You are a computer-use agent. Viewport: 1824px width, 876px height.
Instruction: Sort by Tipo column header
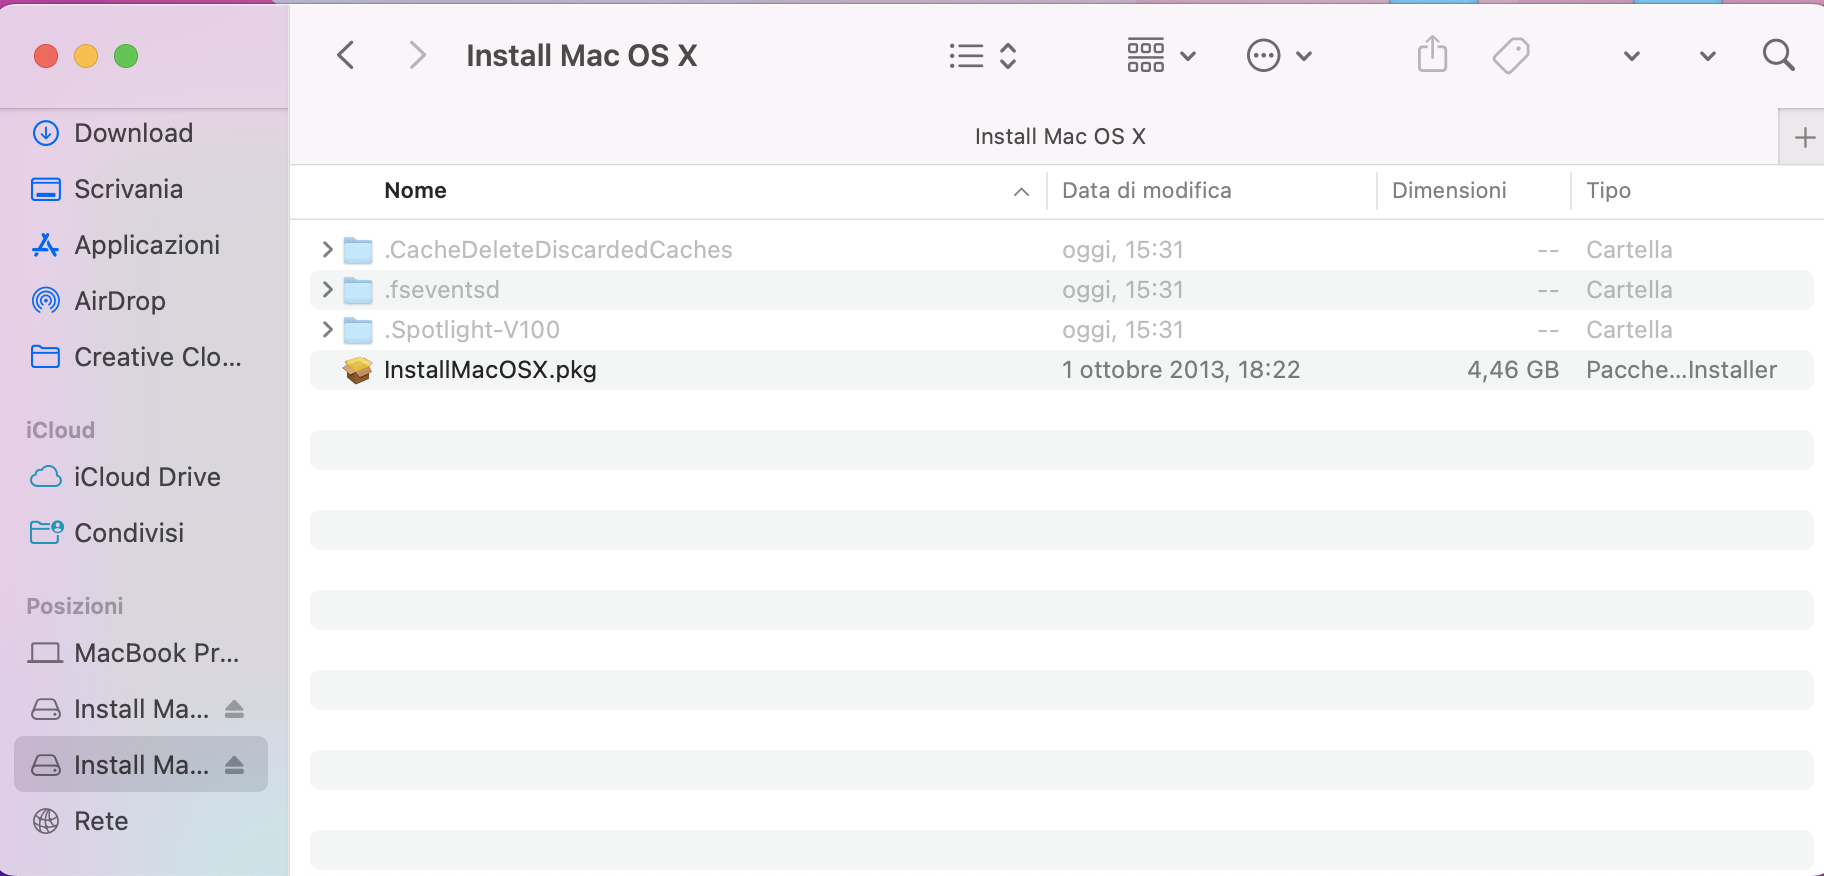tap(1608, 191)
